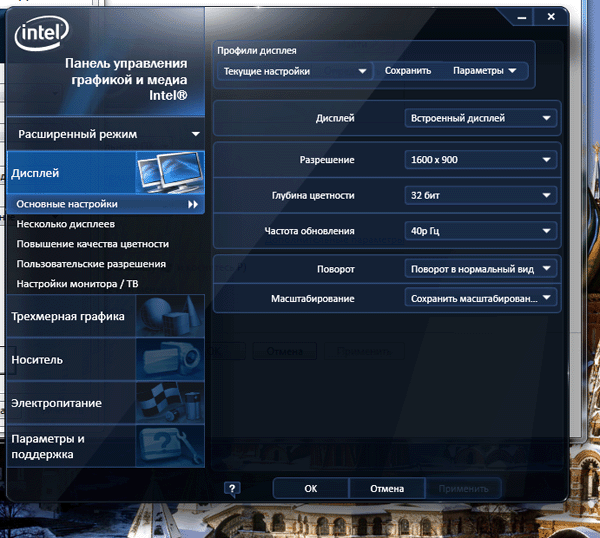Click the double arrow beside Основные настройки
600x538 pixels.
point(193,204)
